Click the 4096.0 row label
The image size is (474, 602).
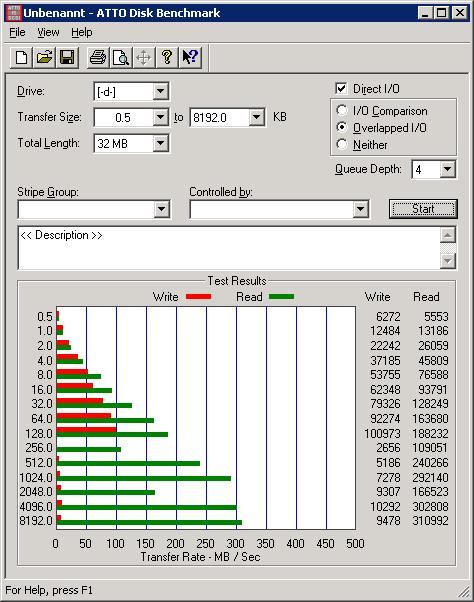[36, 506]
